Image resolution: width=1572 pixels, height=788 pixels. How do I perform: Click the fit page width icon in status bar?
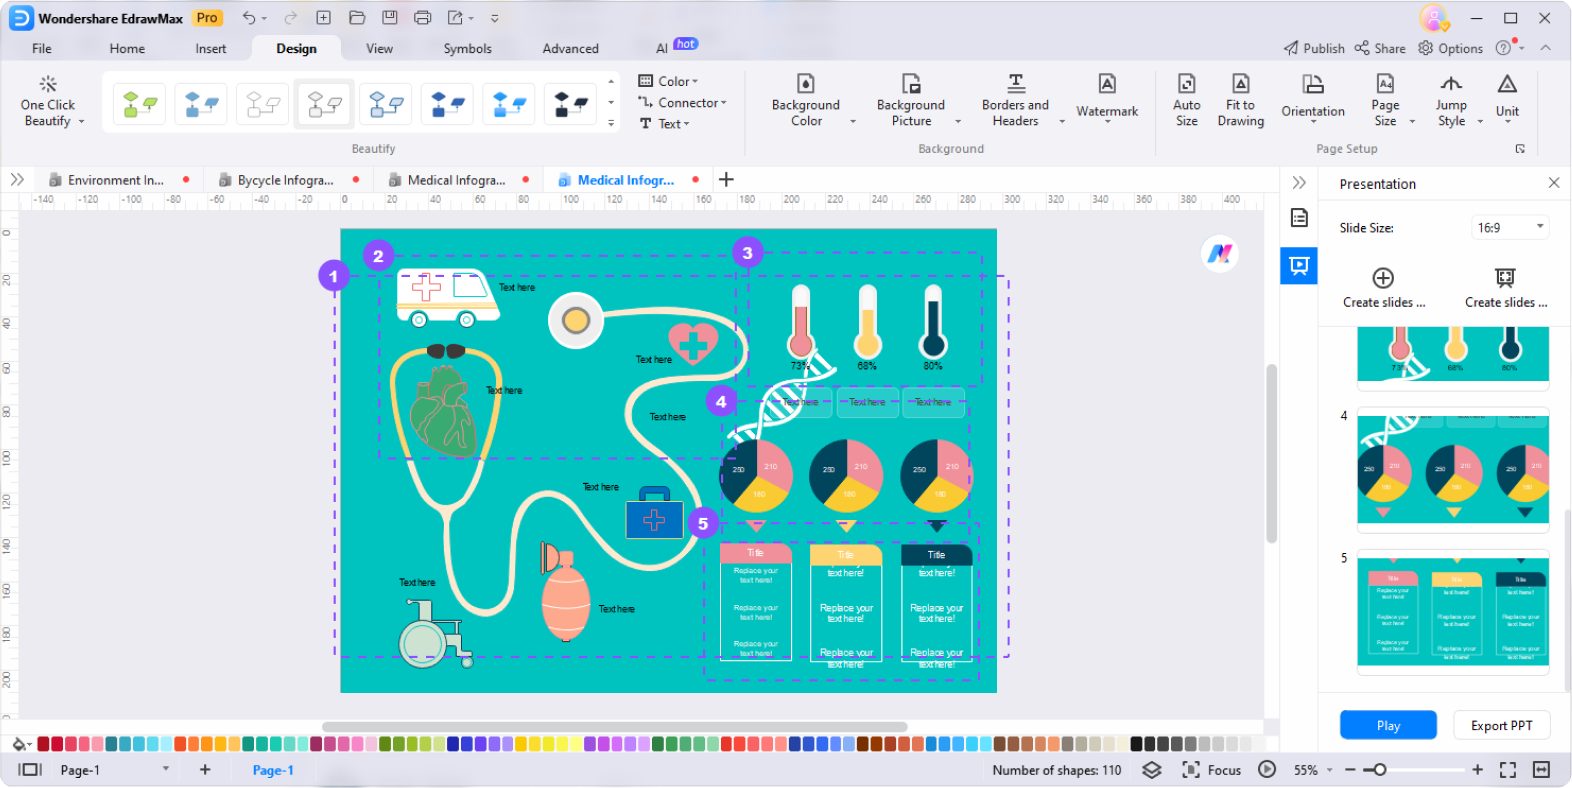pos(1541,770)
